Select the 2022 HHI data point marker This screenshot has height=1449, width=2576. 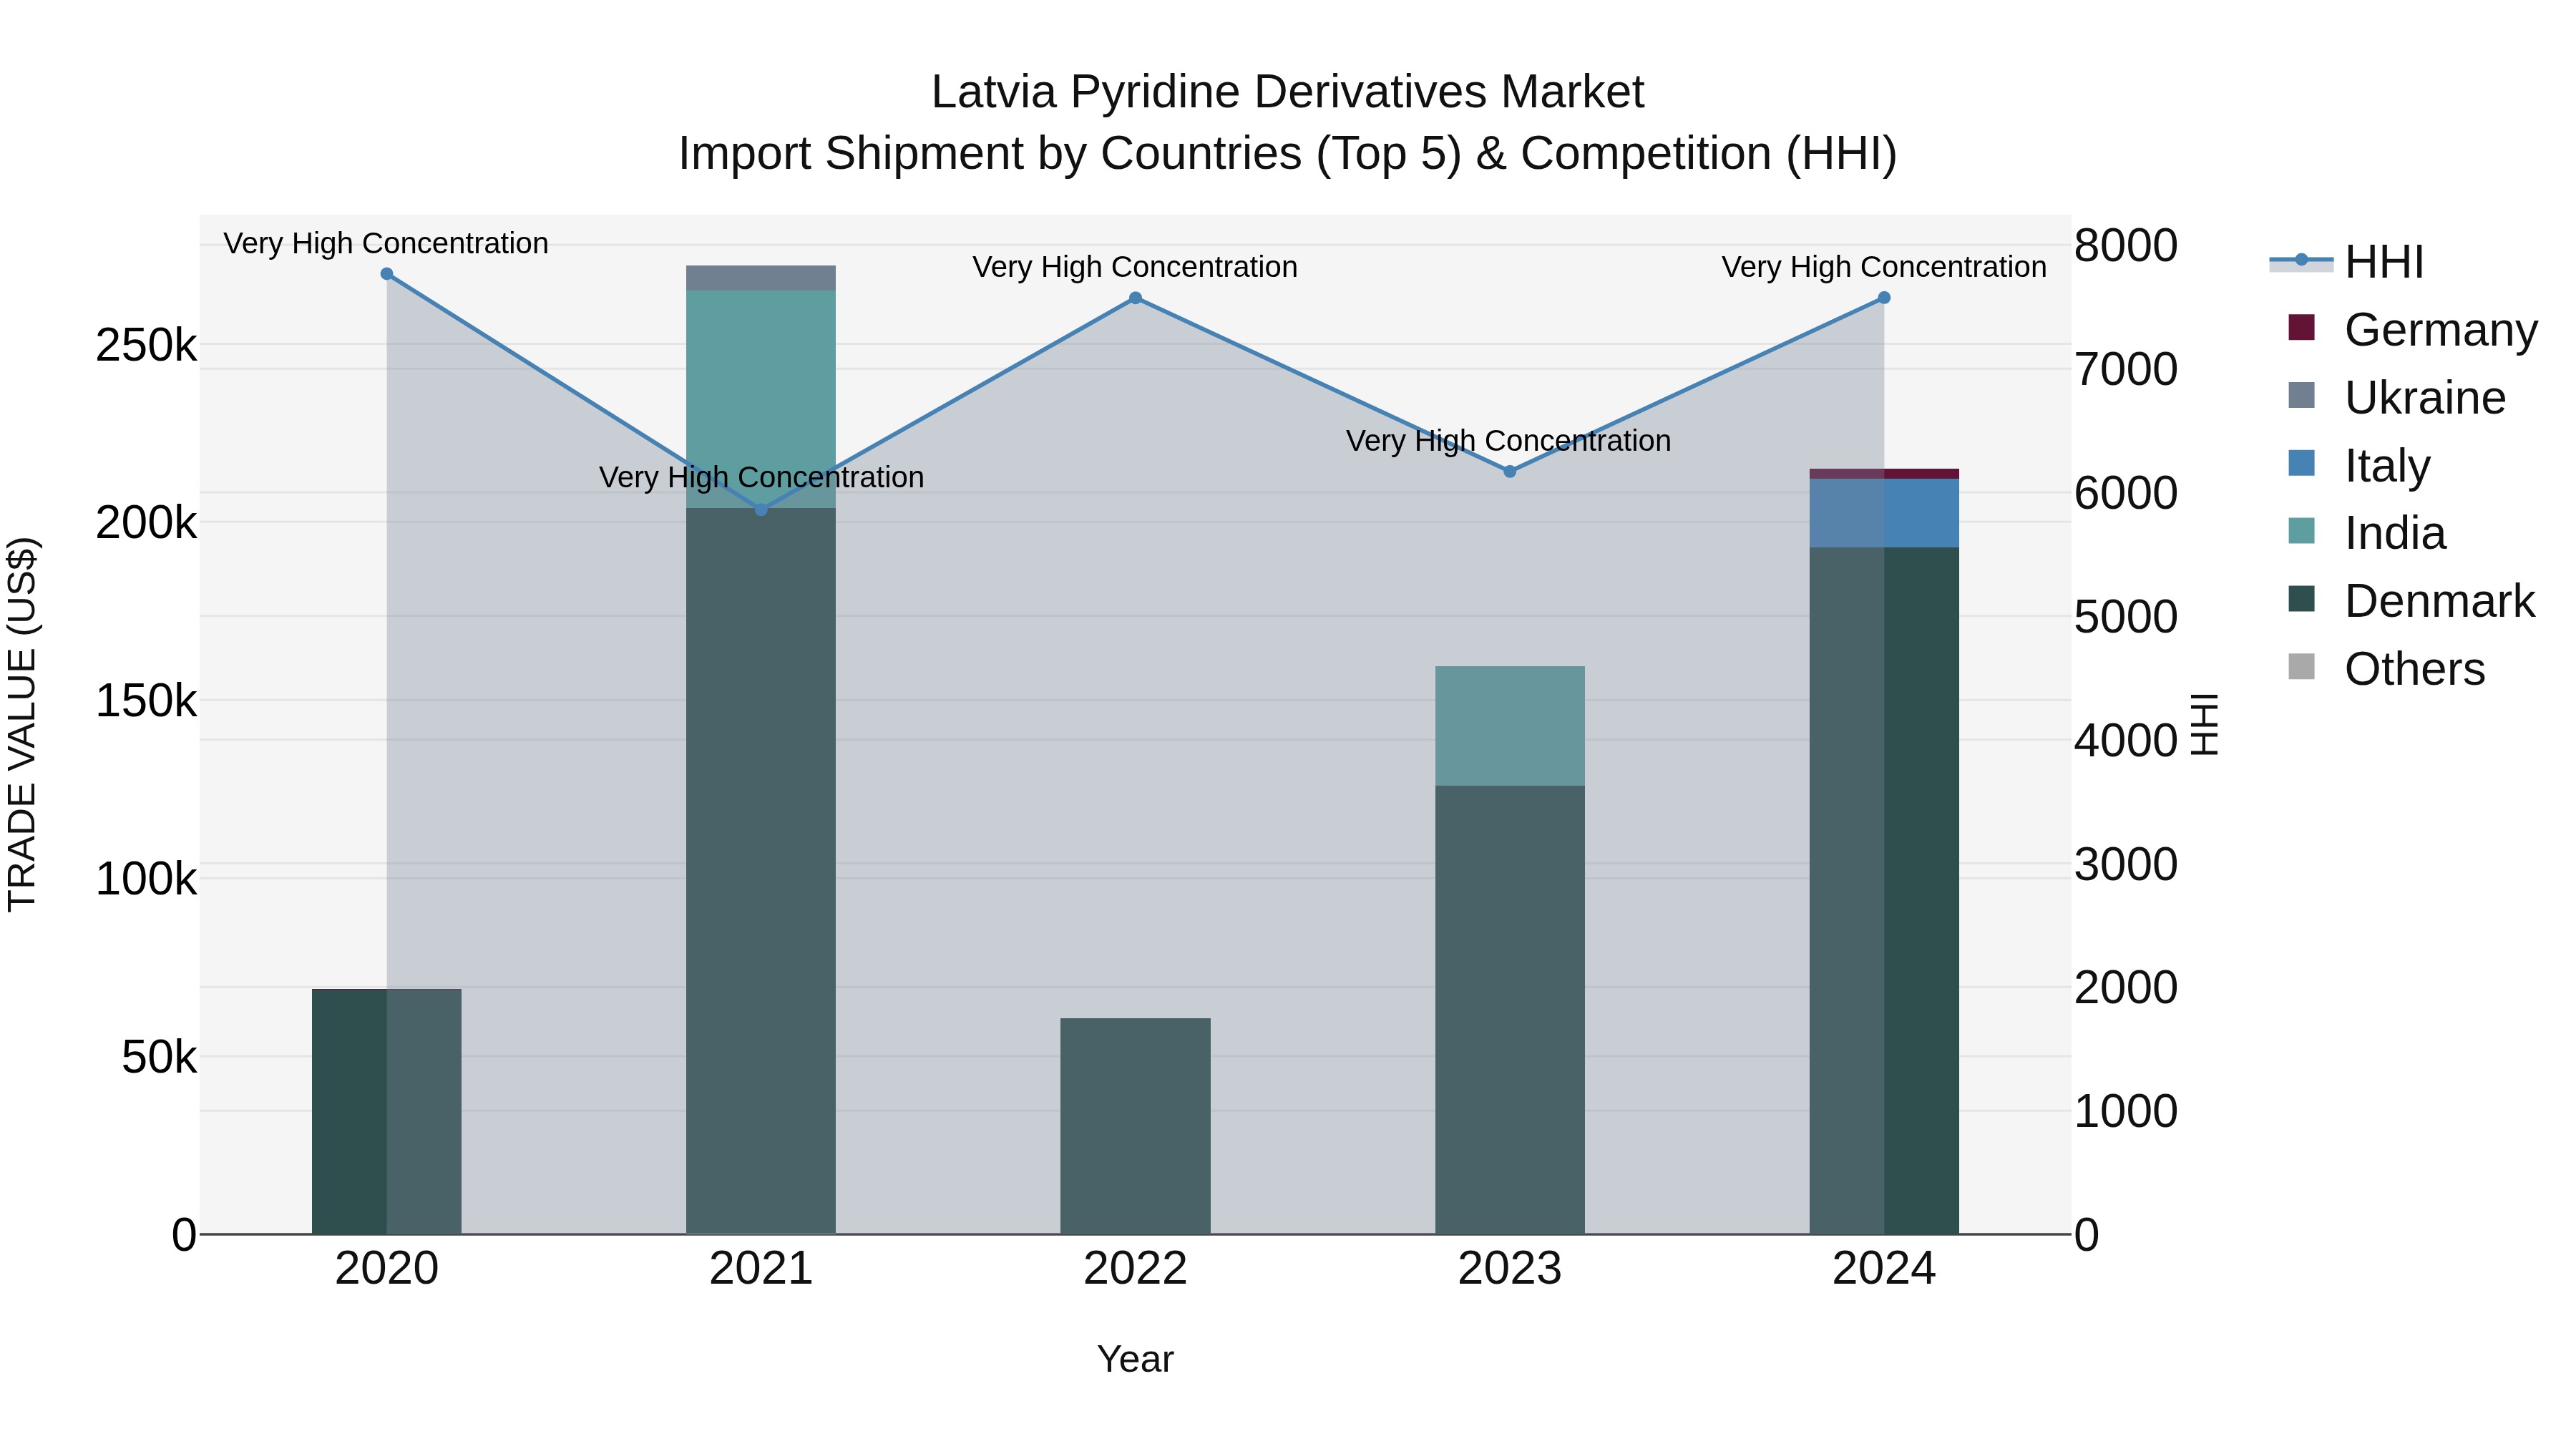pyautogui.click(x=1135, y=298)
